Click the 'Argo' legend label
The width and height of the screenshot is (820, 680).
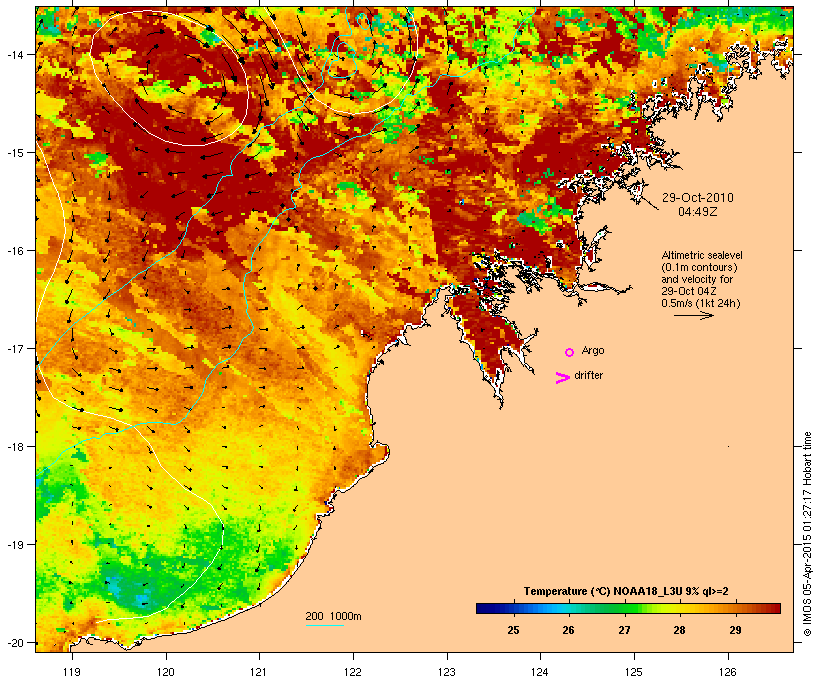tap(593, 350)
